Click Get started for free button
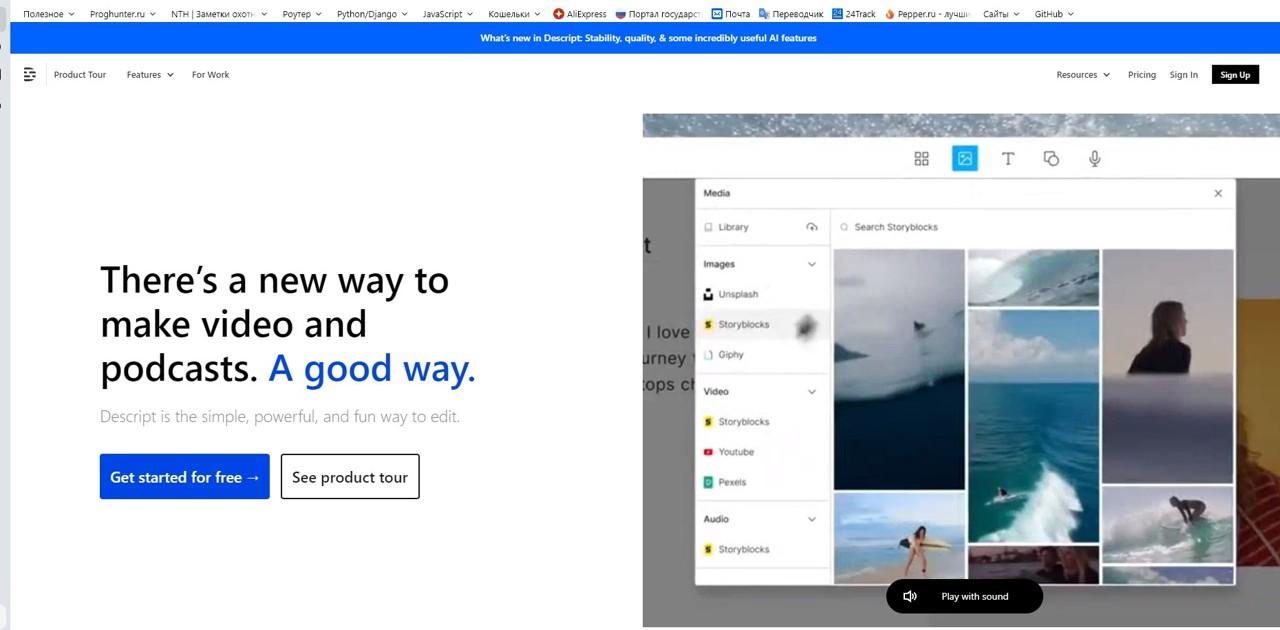Image resolution: width=1280 pixels, height=630 pixels. pyautogui.click(x=185, y=477)
